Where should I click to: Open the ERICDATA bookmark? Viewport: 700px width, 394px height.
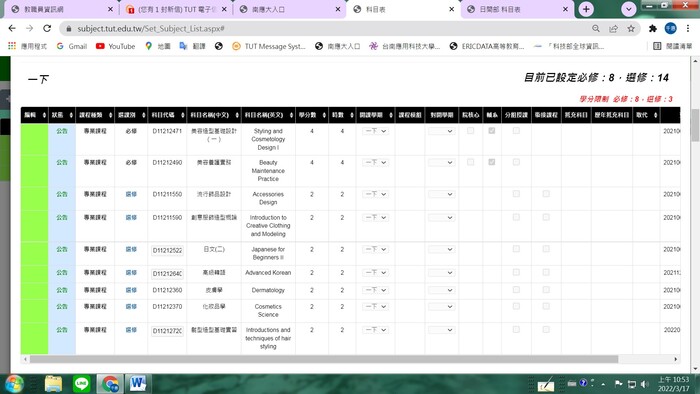487,46
